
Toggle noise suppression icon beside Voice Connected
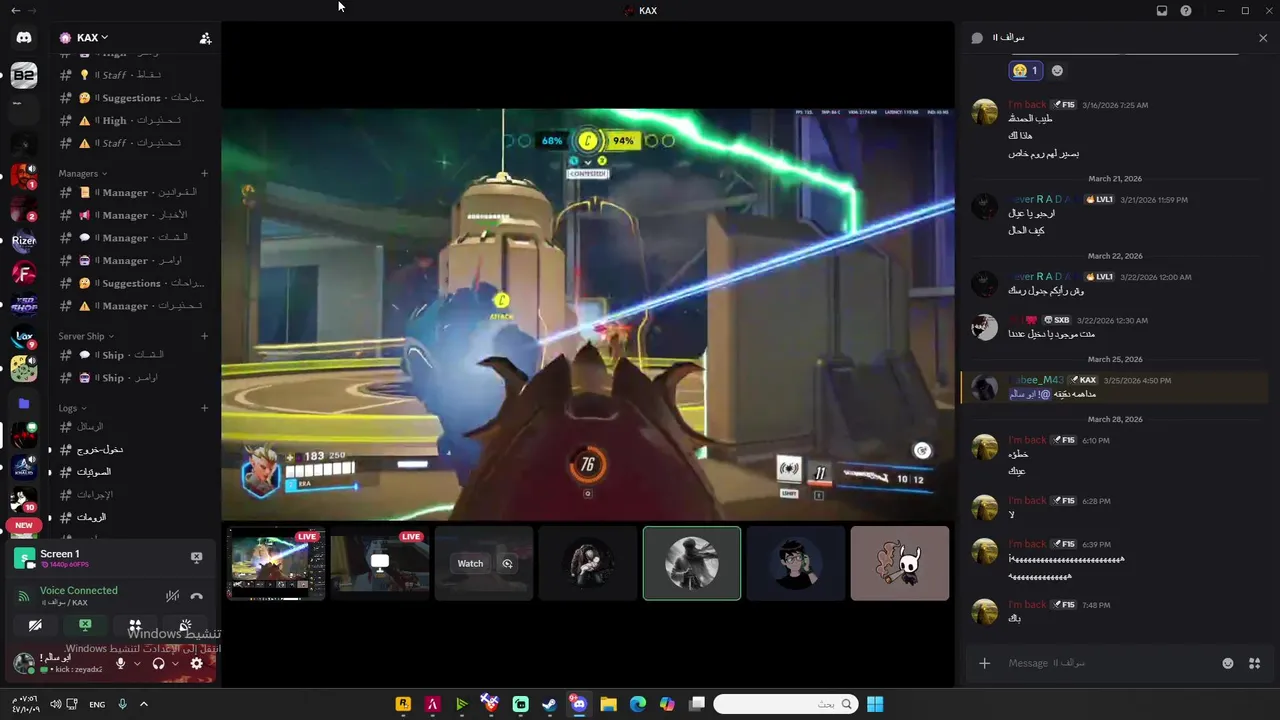172,596
